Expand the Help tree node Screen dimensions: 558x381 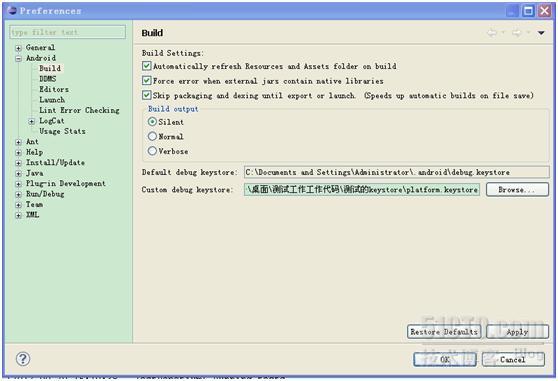pos(18,153)
